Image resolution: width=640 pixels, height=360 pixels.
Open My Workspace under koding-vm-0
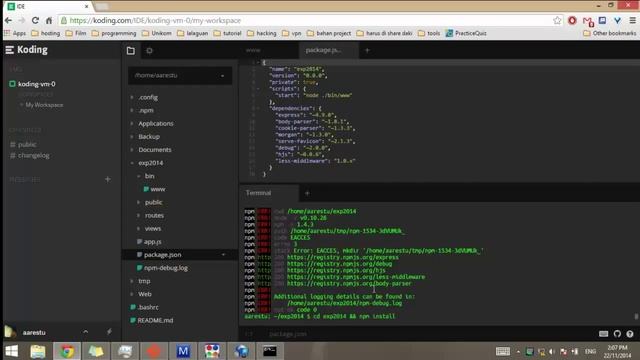point(44,105)
